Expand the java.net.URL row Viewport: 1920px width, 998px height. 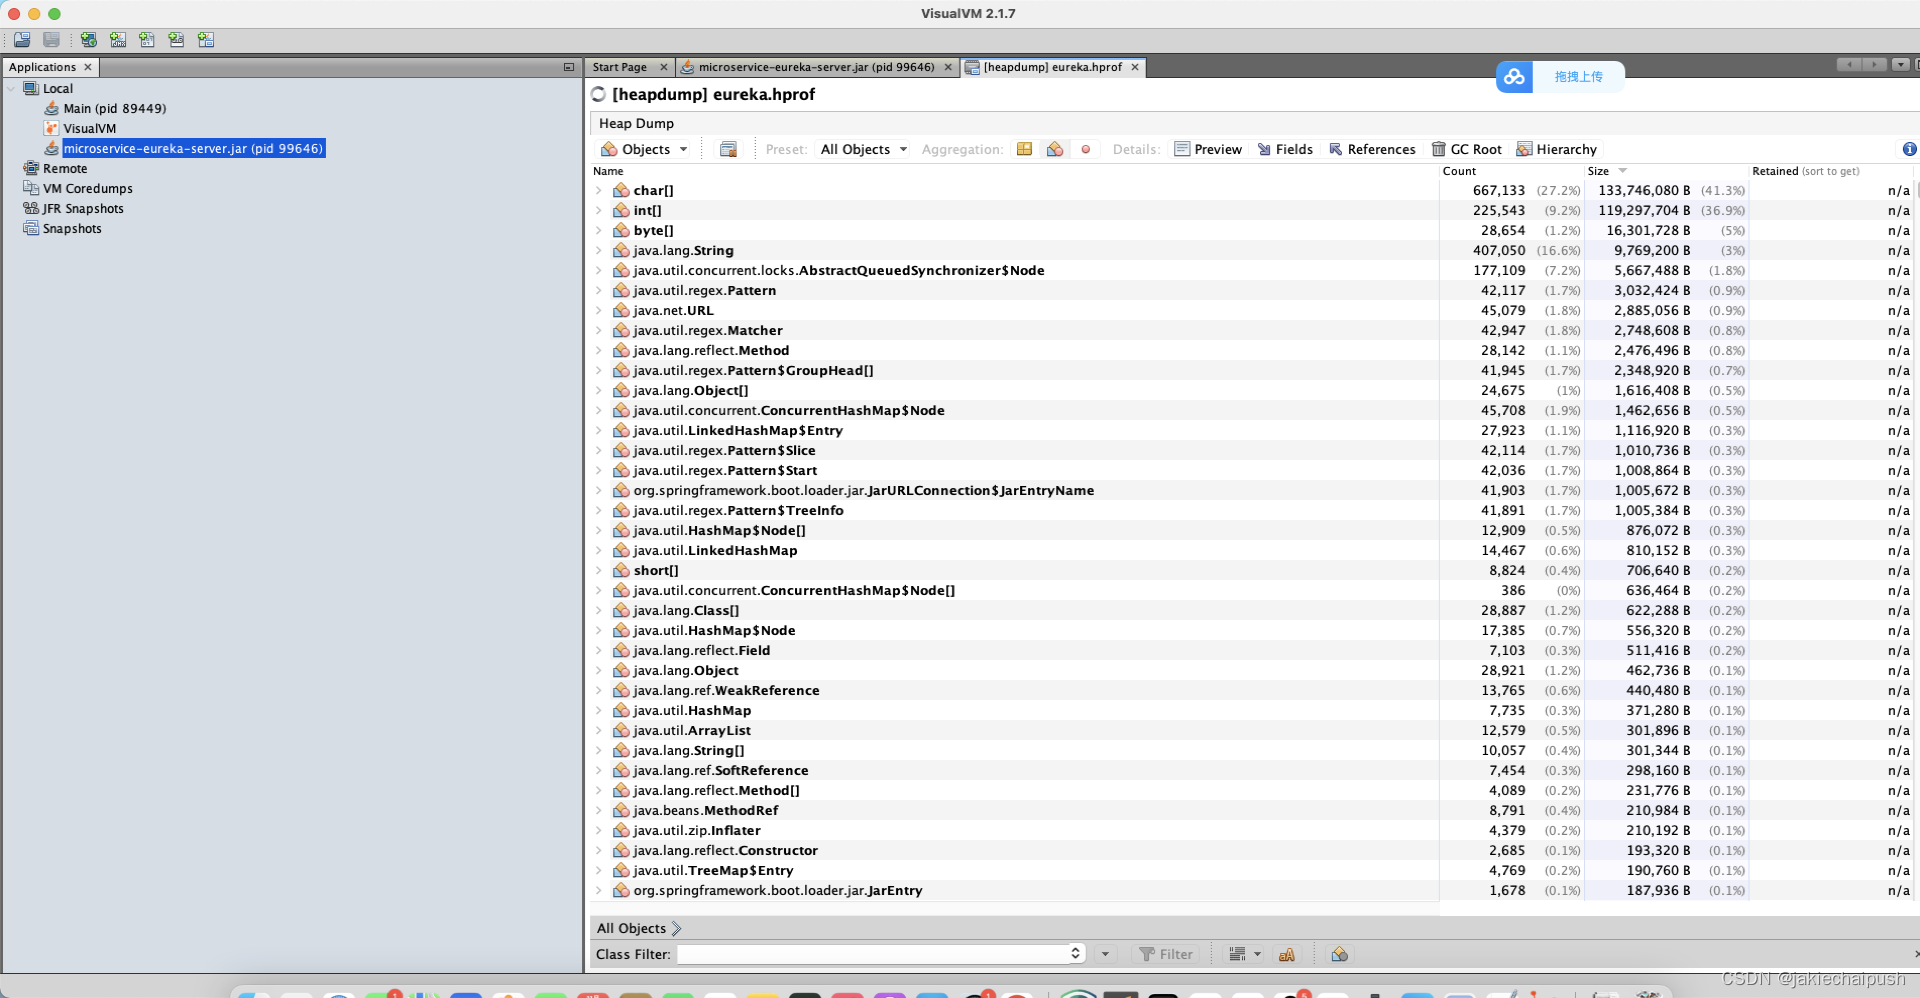pyautogui.click(x=599, y=310)
